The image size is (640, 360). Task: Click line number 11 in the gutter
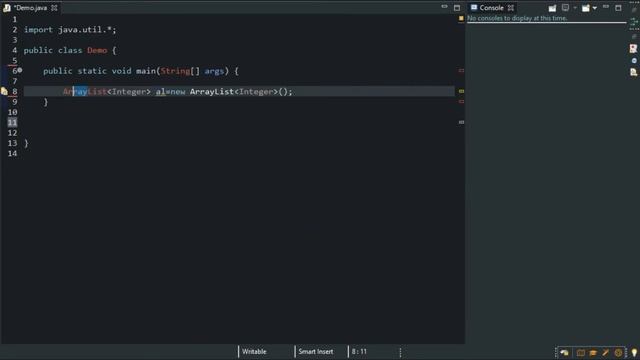click(12, 122)
